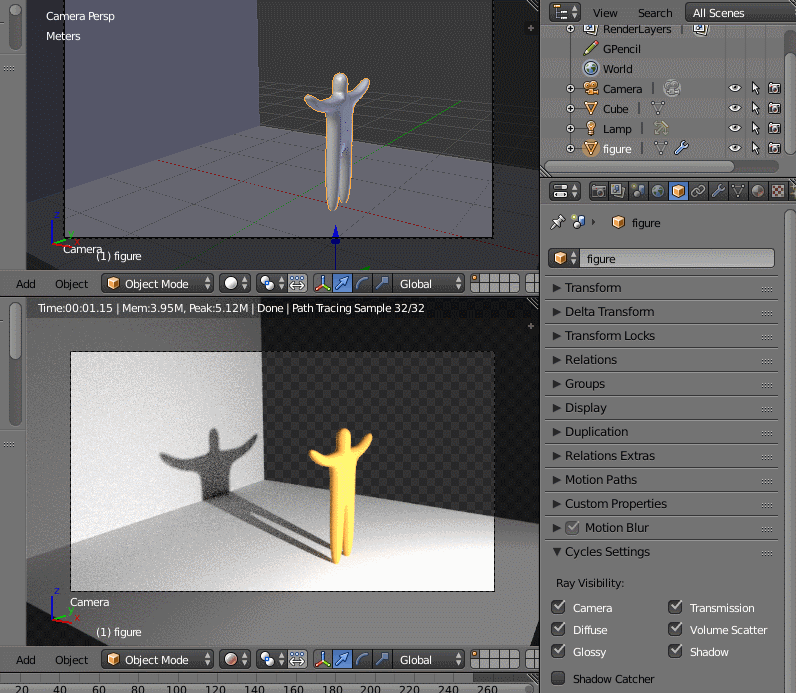Screen dimensions: 796x693
Task: Open the Add menu in upper viewport header
Action: 25,284
